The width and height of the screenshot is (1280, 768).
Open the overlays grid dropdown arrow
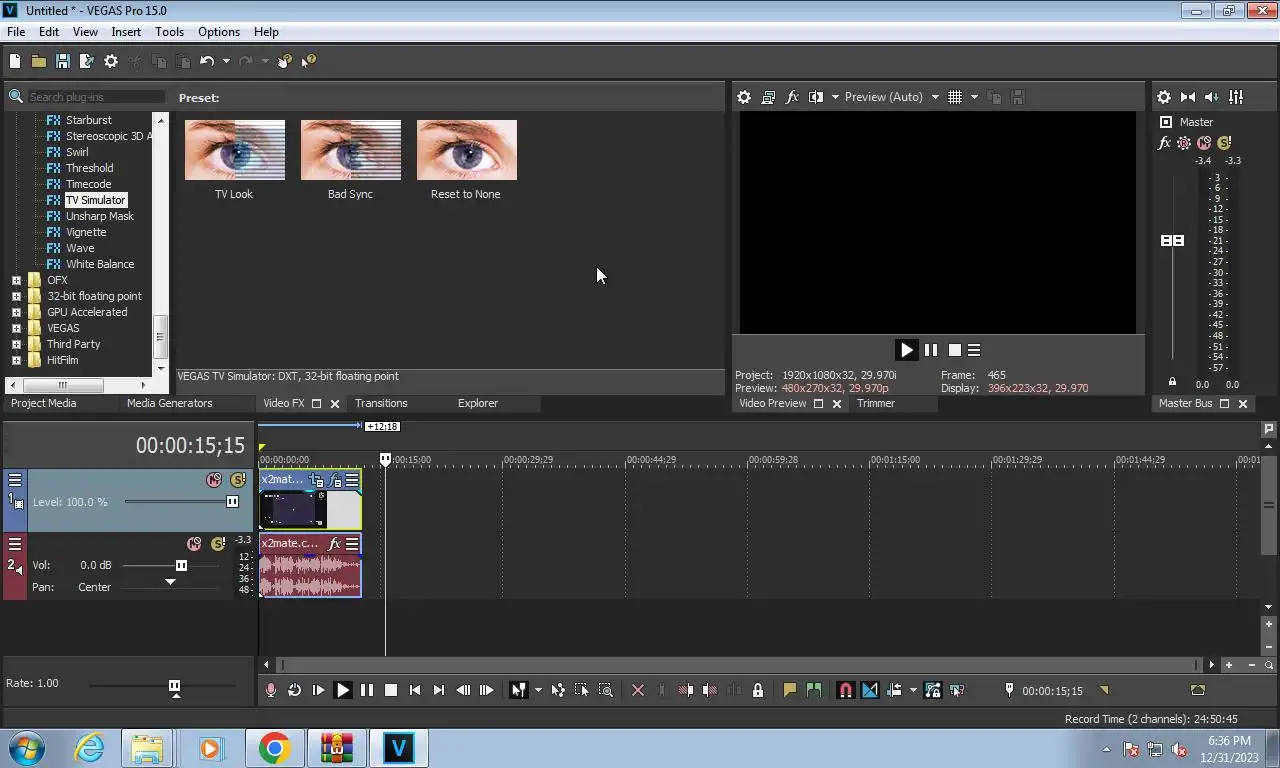click(974, 97)
